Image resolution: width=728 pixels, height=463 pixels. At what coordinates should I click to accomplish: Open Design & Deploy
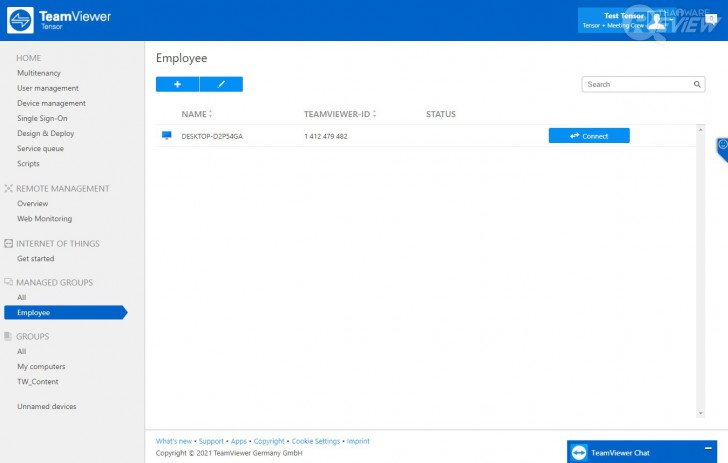pyautogui.click(x=46, y=133)
